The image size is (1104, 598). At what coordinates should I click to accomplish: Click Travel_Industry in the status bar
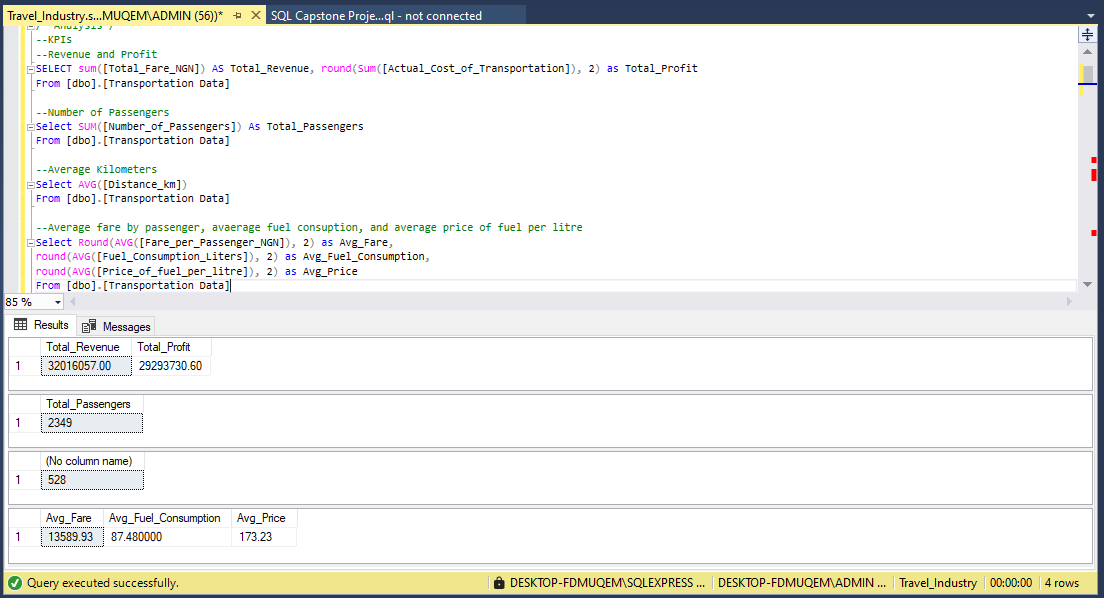click(938, 582)
